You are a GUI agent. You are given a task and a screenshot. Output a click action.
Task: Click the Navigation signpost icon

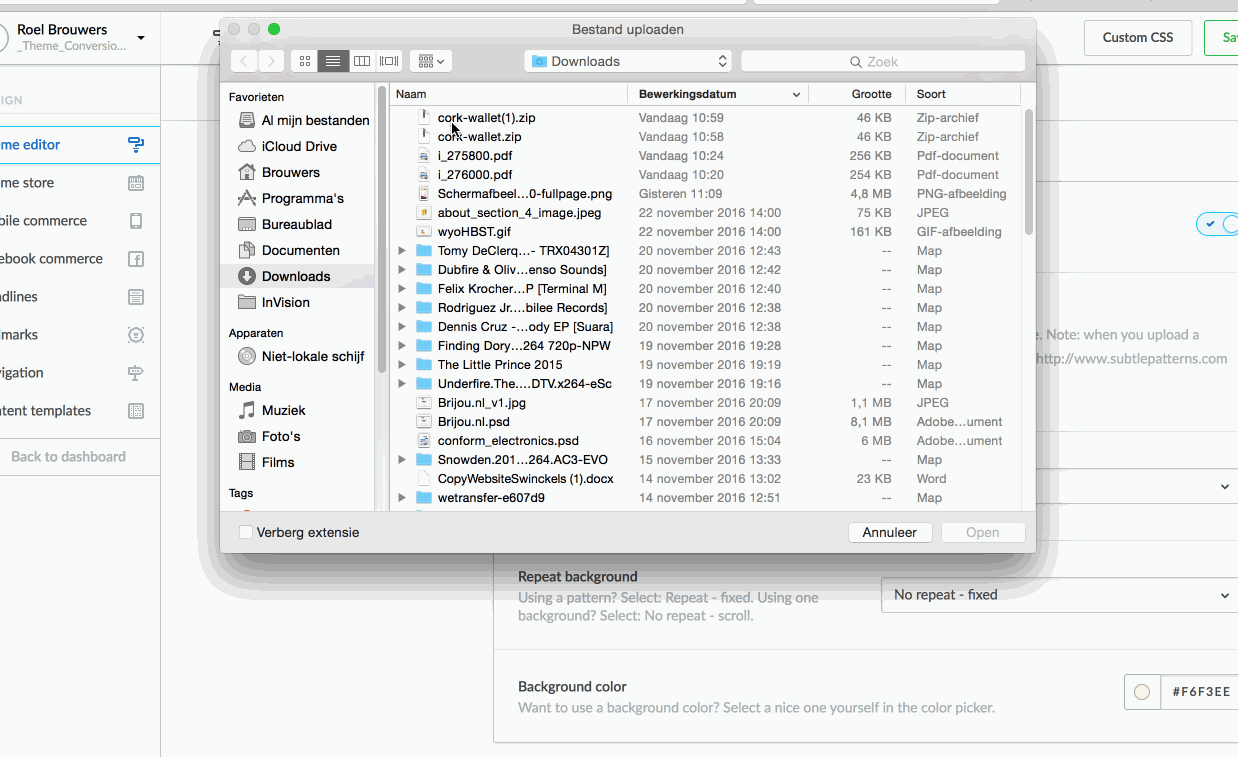point(136,373)
